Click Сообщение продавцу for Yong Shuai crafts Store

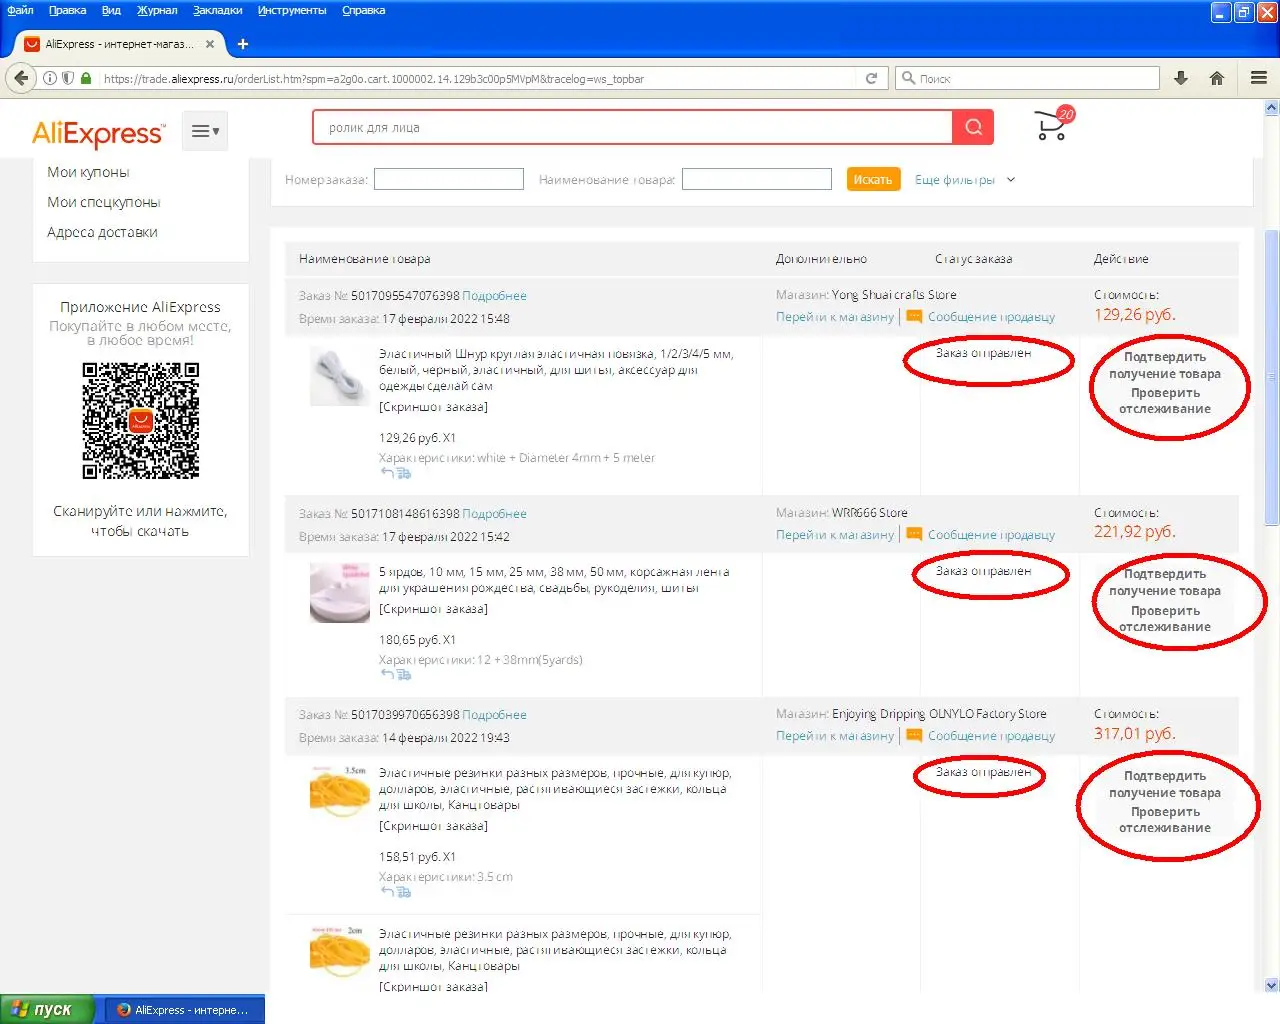click(x=991, y=317)
